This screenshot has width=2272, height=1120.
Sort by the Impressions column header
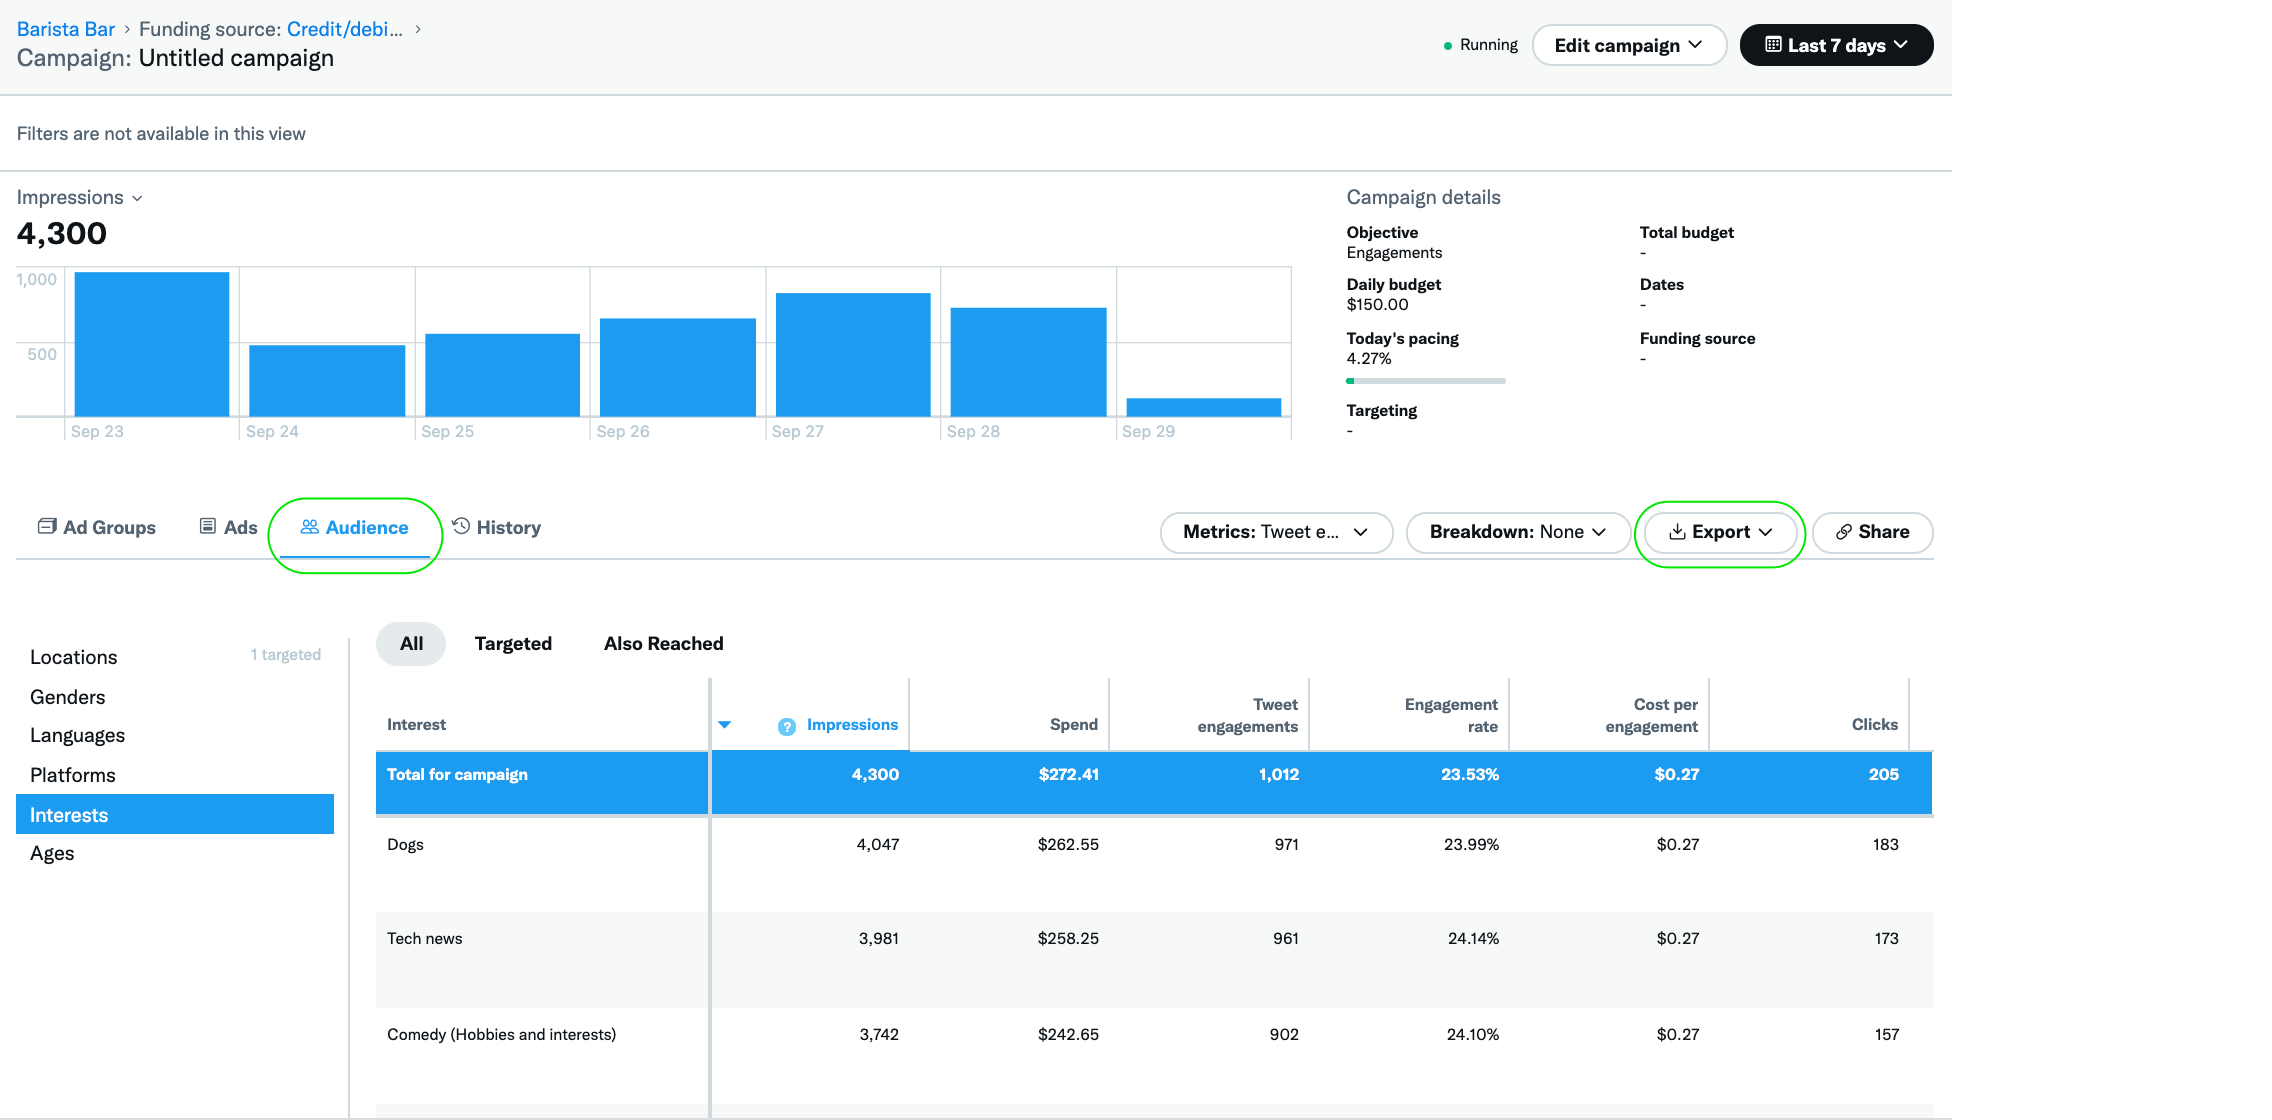pyautogui.click(x=852, y=725)
